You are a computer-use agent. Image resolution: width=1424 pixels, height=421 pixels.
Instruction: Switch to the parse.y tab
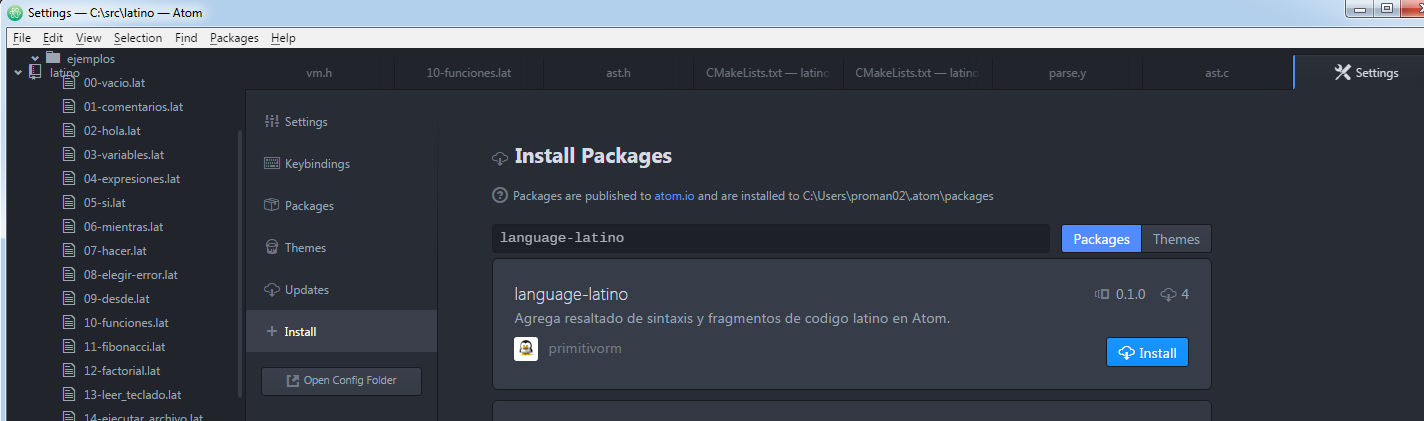coord(1067,72)
